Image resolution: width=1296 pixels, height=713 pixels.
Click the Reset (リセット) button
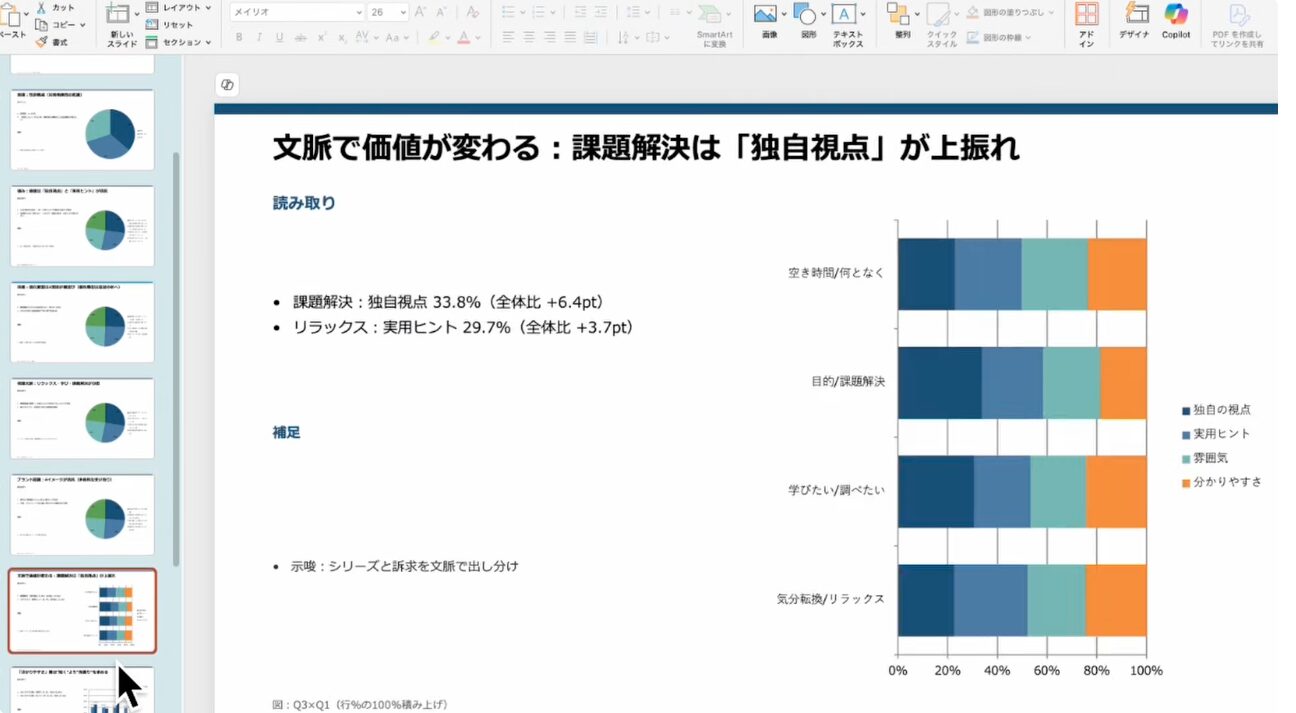[x=177, y=25]
